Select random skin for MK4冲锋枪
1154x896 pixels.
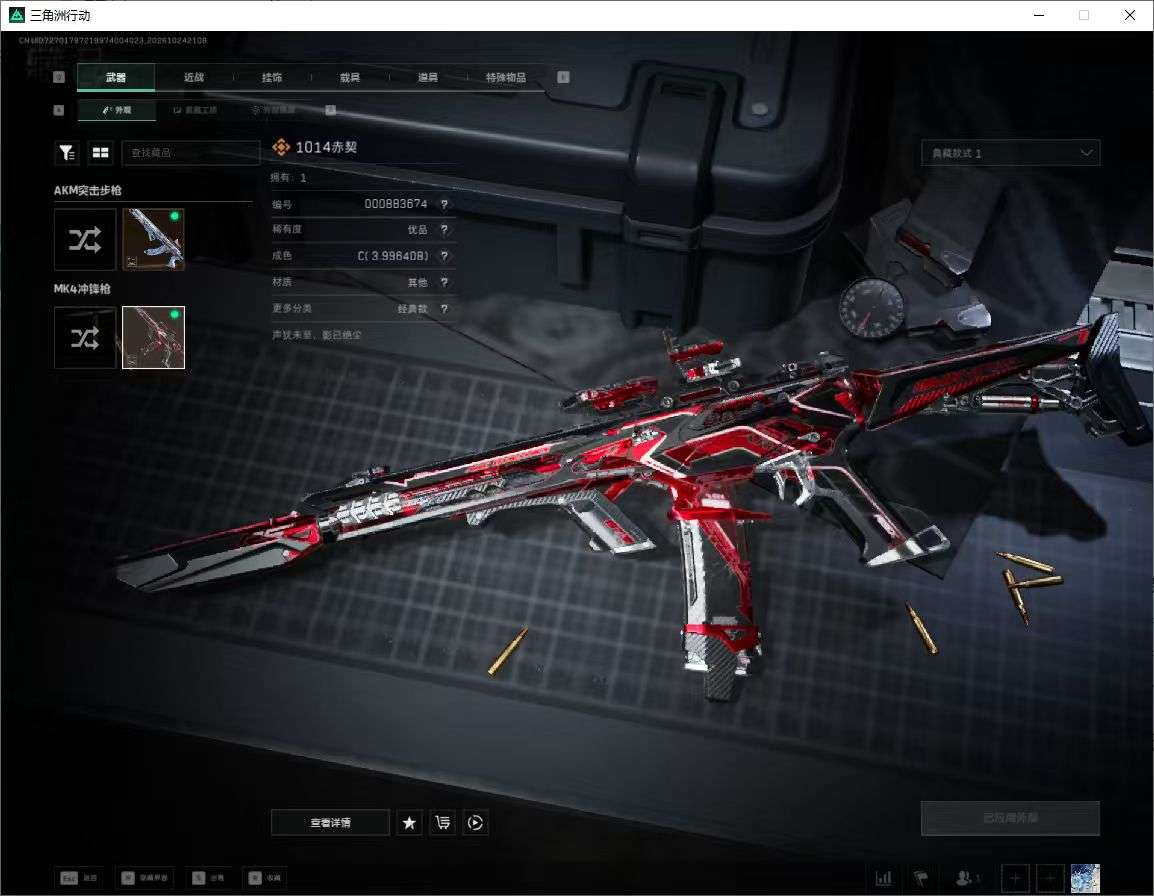pyautogui.click(x=85, y=337)
